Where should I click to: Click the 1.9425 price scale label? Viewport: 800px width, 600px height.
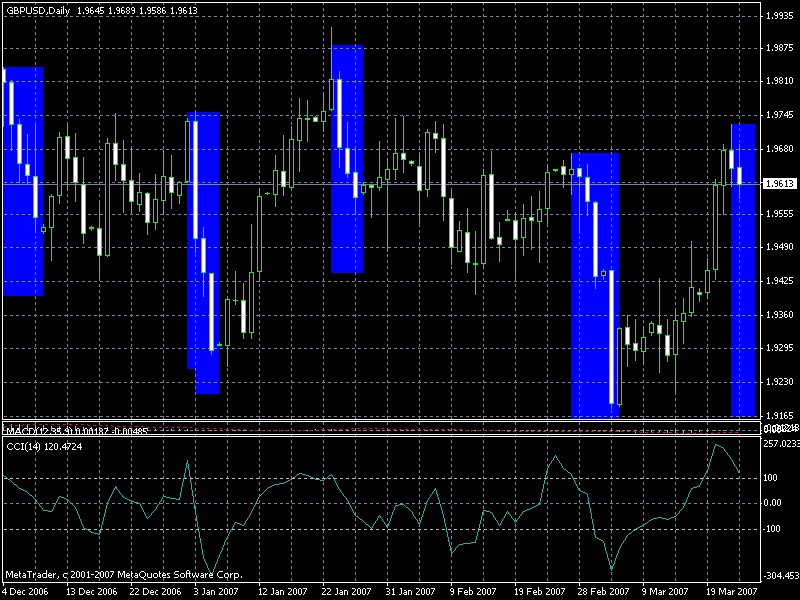click(780, 281)
